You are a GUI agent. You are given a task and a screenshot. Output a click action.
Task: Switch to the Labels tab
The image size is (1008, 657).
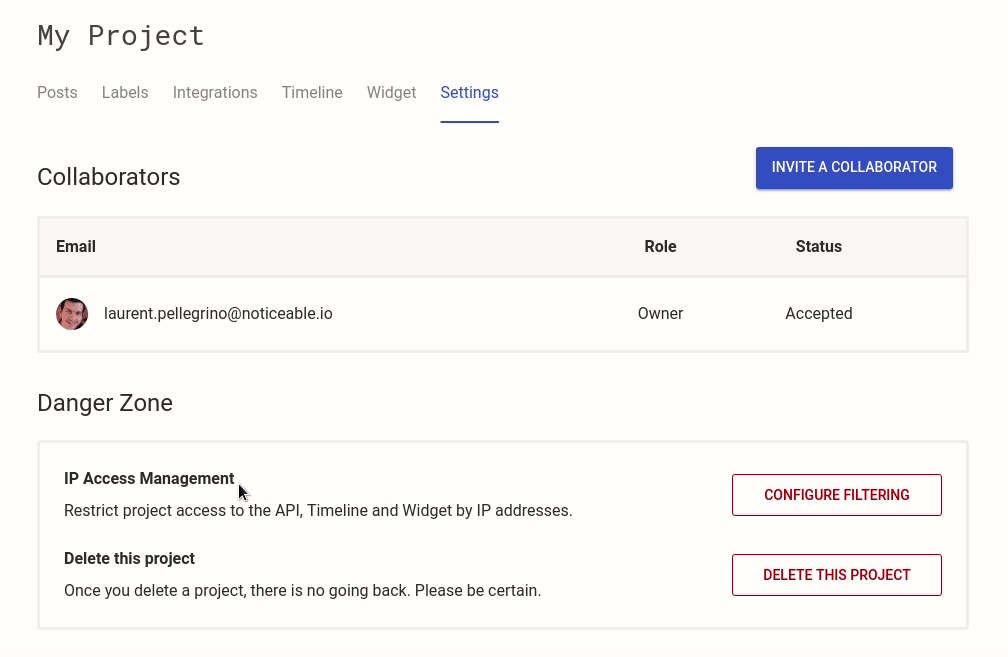(x=125, y=93)
